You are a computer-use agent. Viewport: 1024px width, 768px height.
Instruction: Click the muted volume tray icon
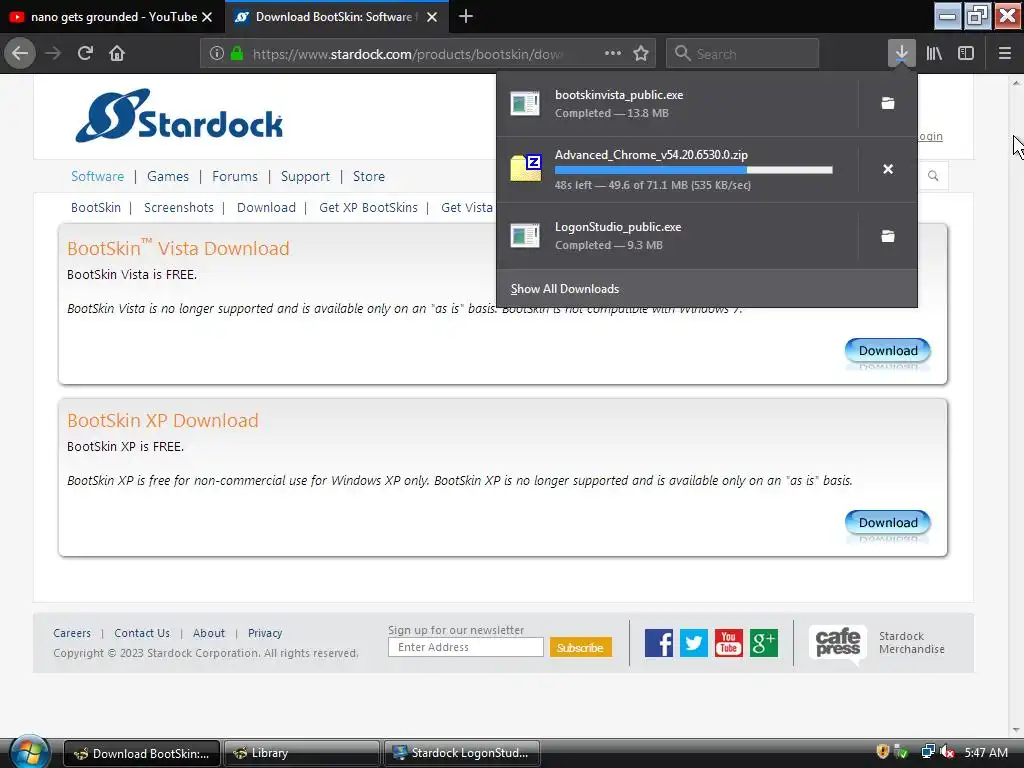(x=947, y=752)
